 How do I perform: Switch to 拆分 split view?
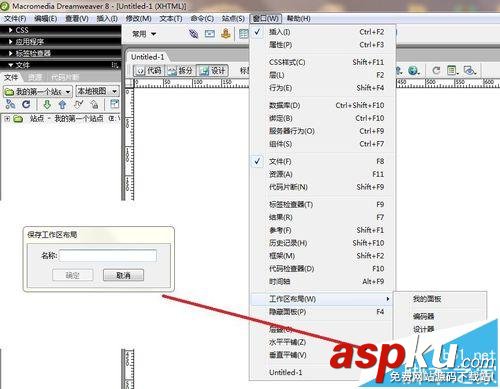(180, 70)
